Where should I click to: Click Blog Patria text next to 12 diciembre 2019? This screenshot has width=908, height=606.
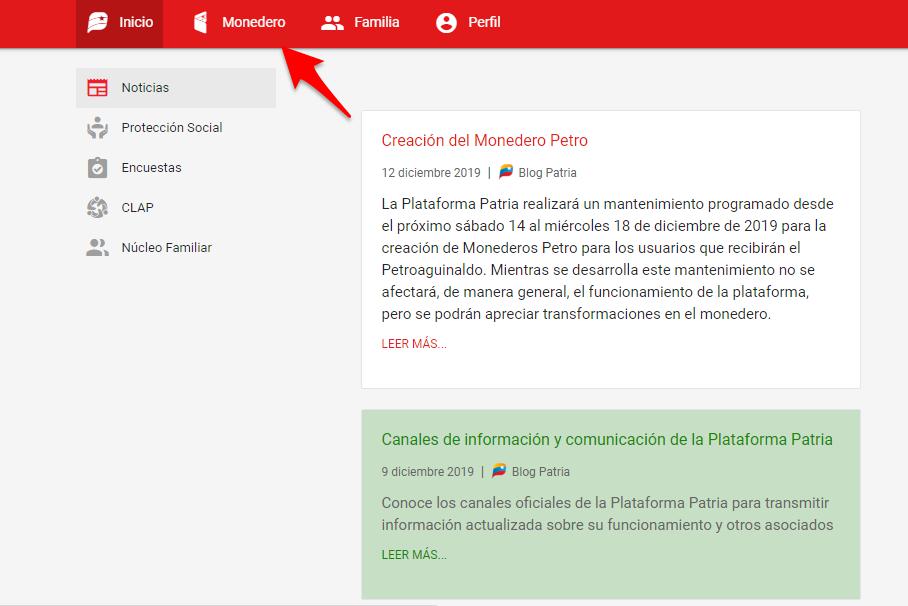547,173
